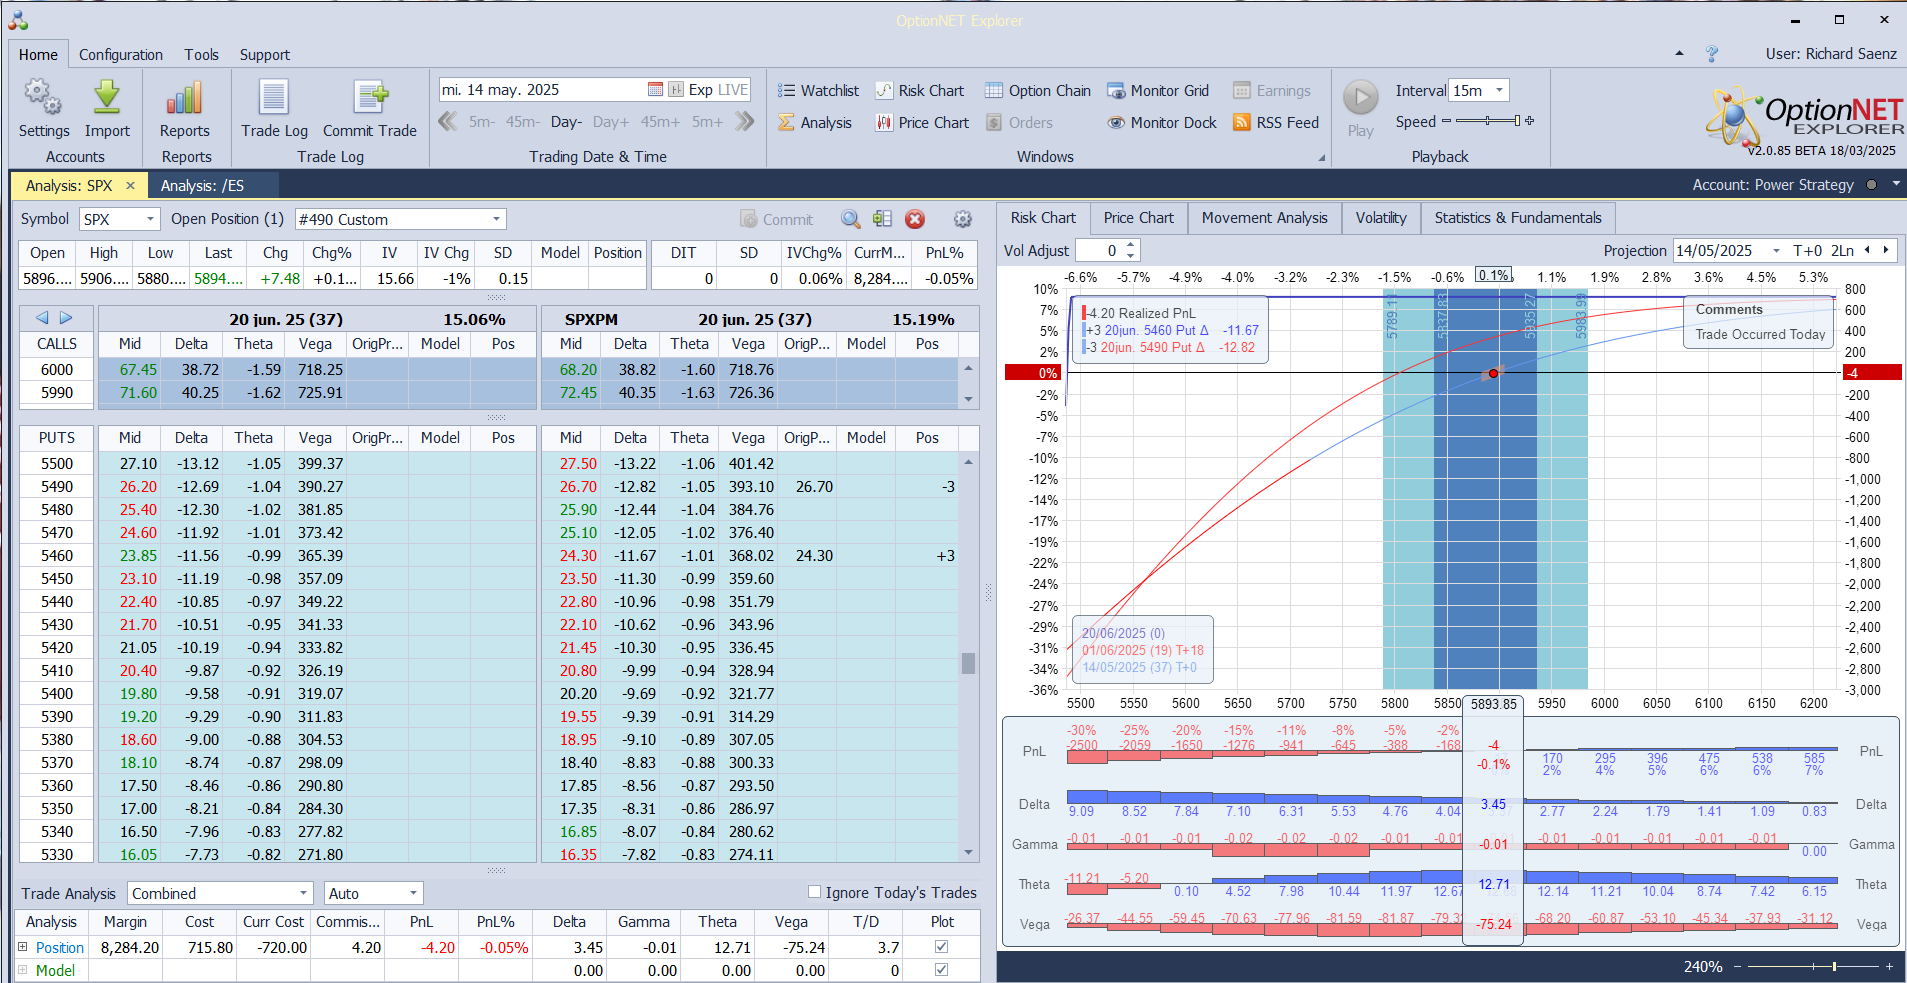Viewport: 1907px width, 983px height.
Task: Step back with the double left arrow
Action: (x=448, y=122)
